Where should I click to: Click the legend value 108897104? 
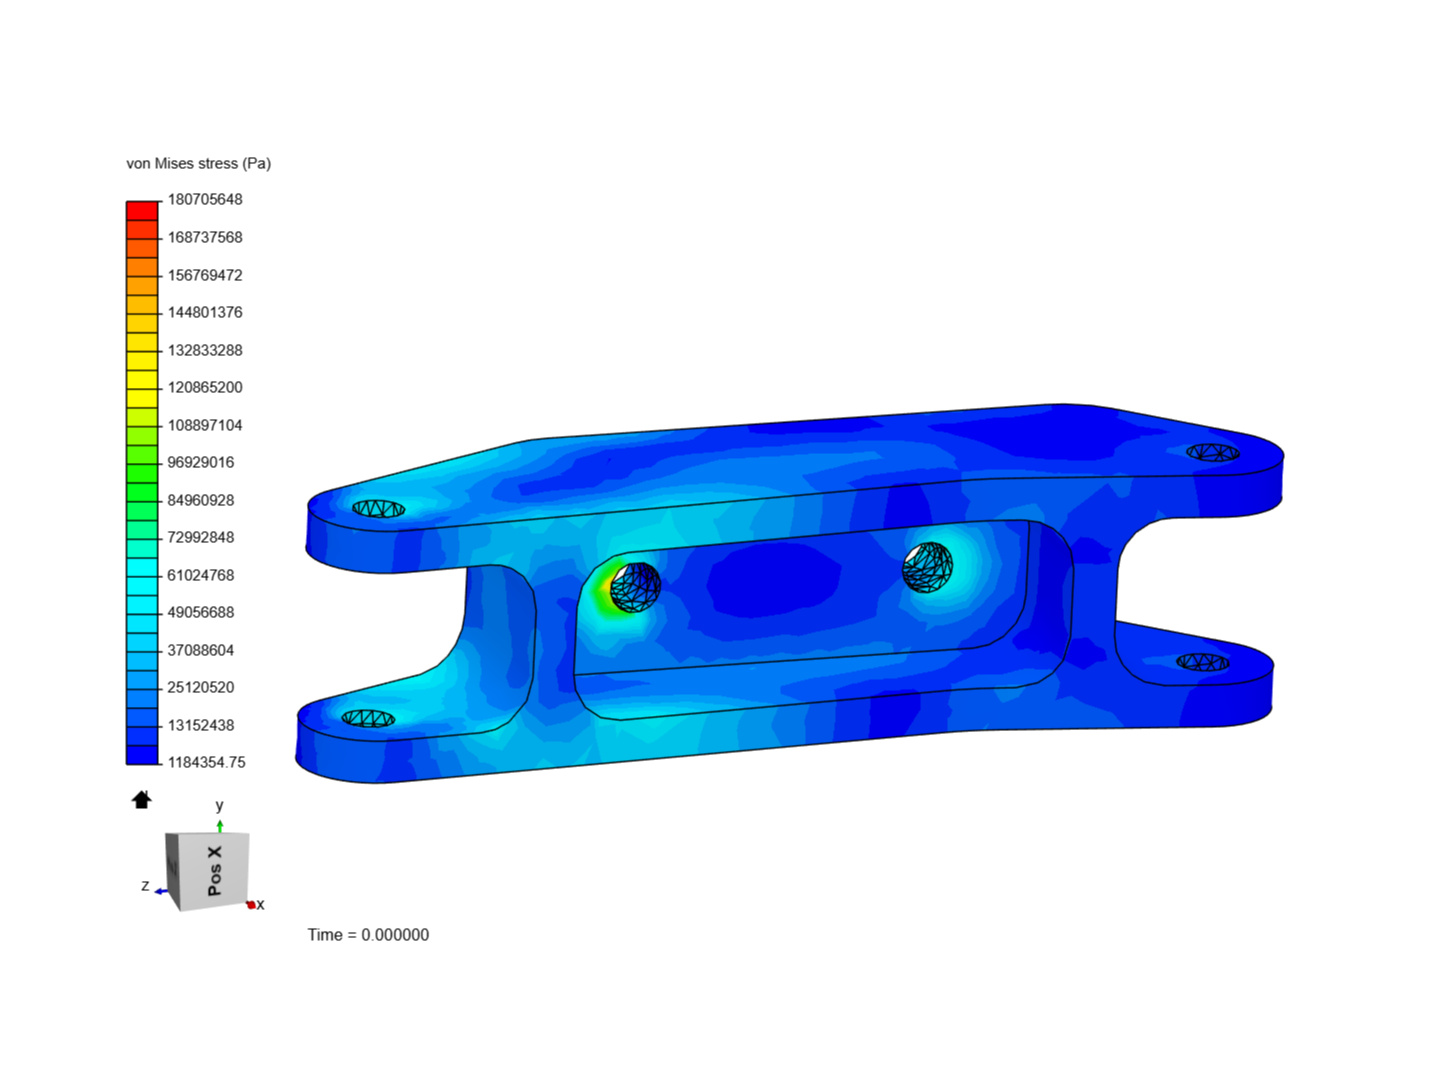click(x=205, y=425)
